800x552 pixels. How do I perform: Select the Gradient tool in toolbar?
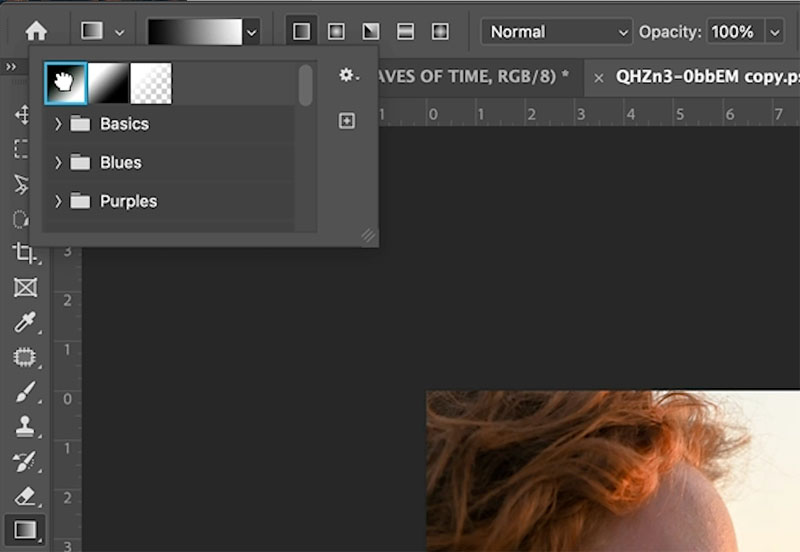(25, 530)
